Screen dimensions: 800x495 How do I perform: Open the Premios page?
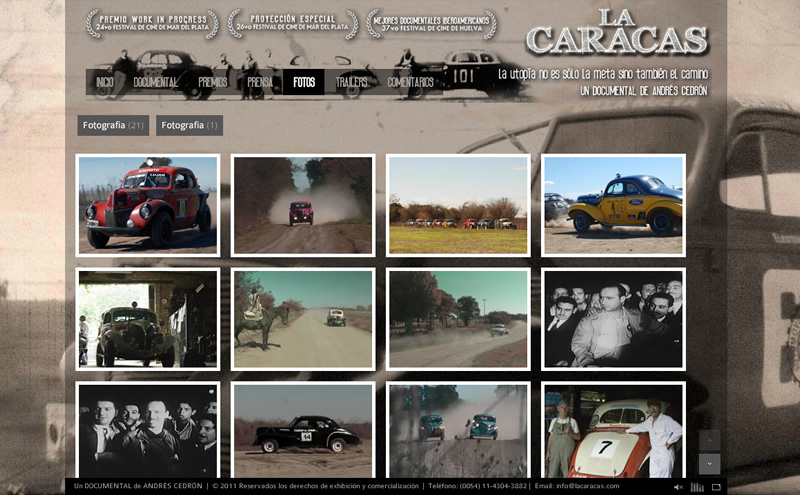pyautogui.click(x=212, y=82)
